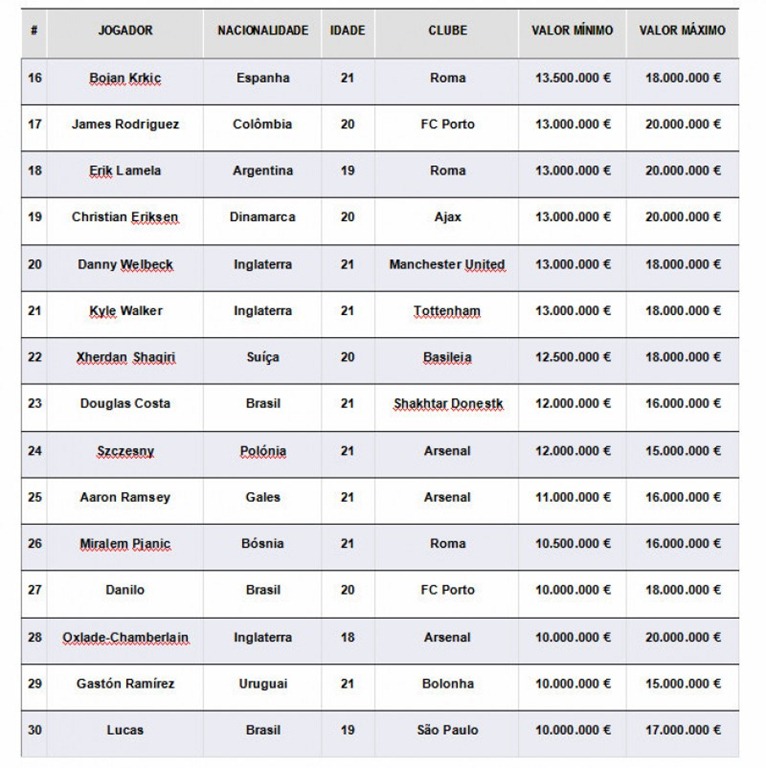Image resolution: width=766 pixels, height=768 pixels.
Task: Click the VALOR MÁXIMO header cell
Action: coord(682,30)
